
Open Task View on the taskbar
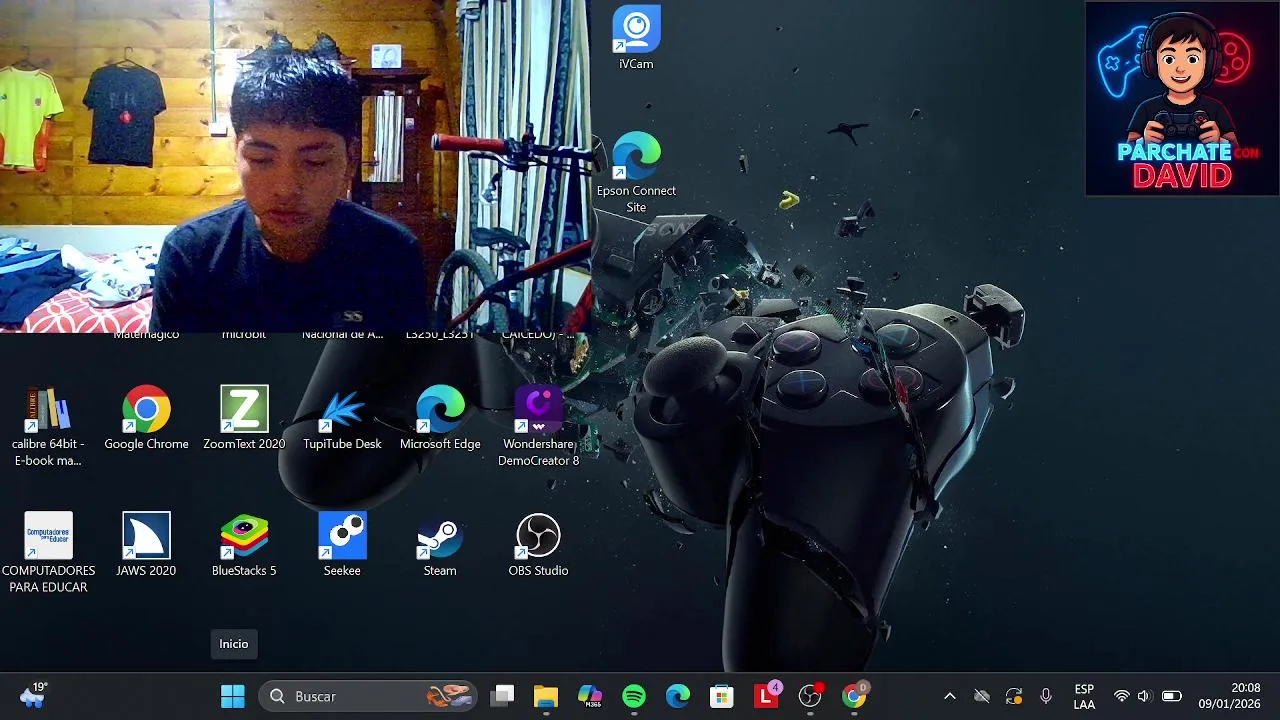coord(502,696)
